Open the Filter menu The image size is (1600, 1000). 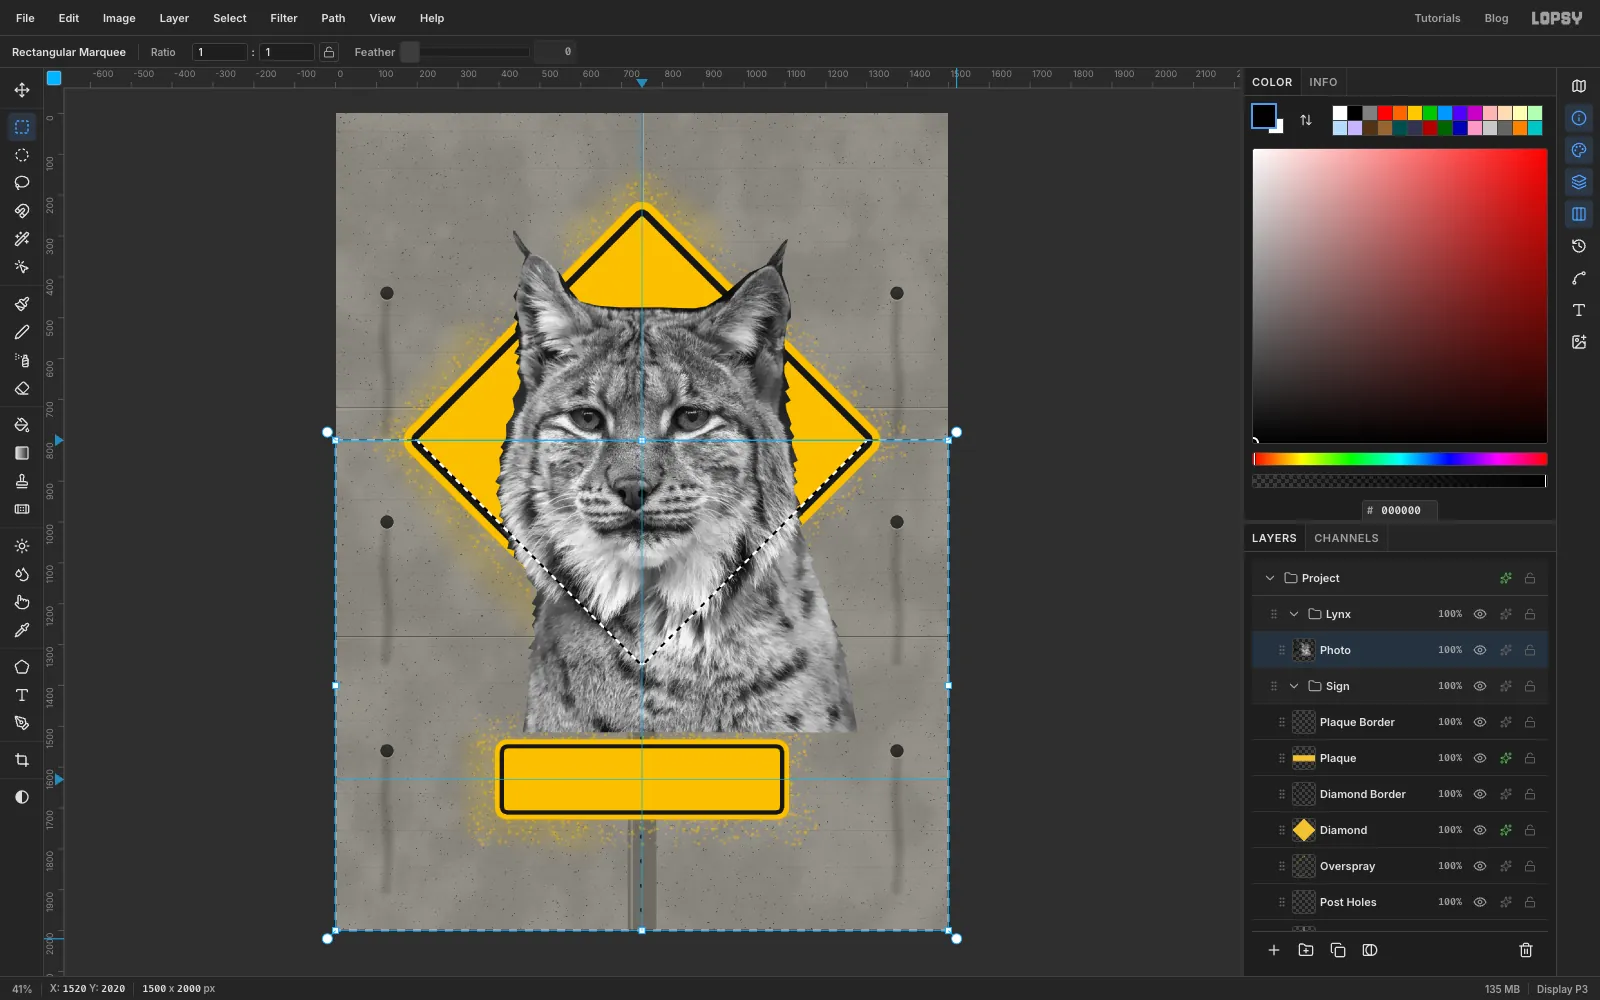click(284, 18)
